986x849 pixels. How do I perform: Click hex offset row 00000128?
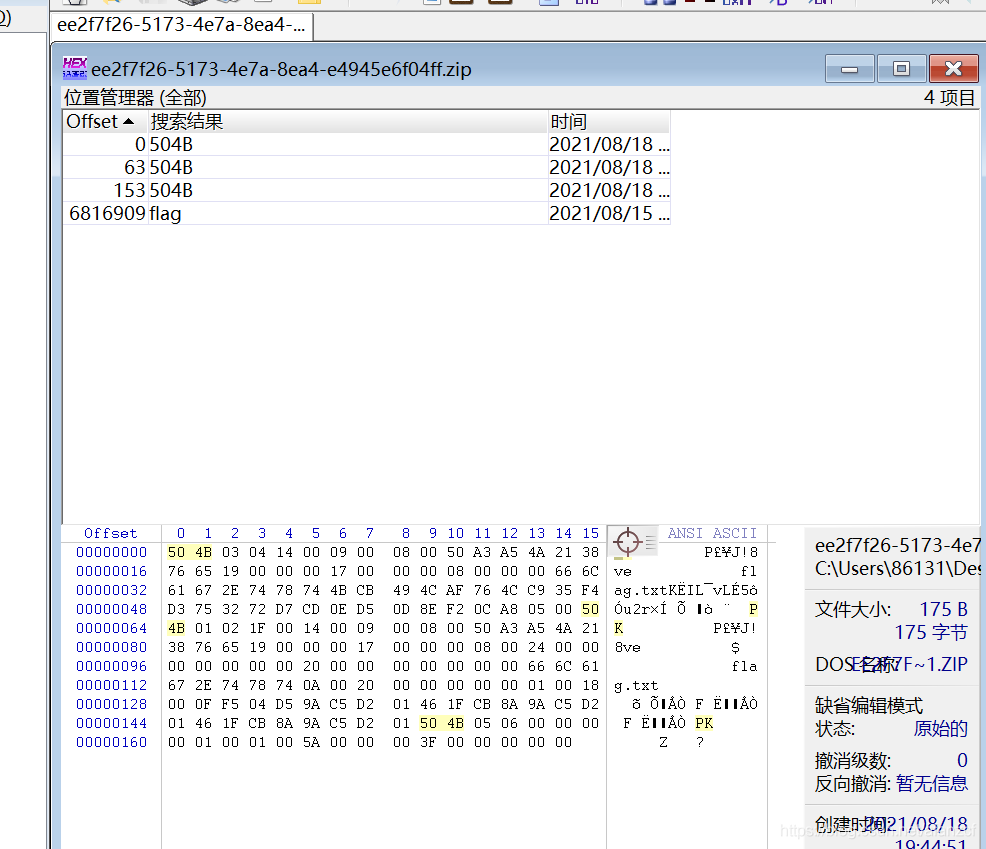point(111,704)
